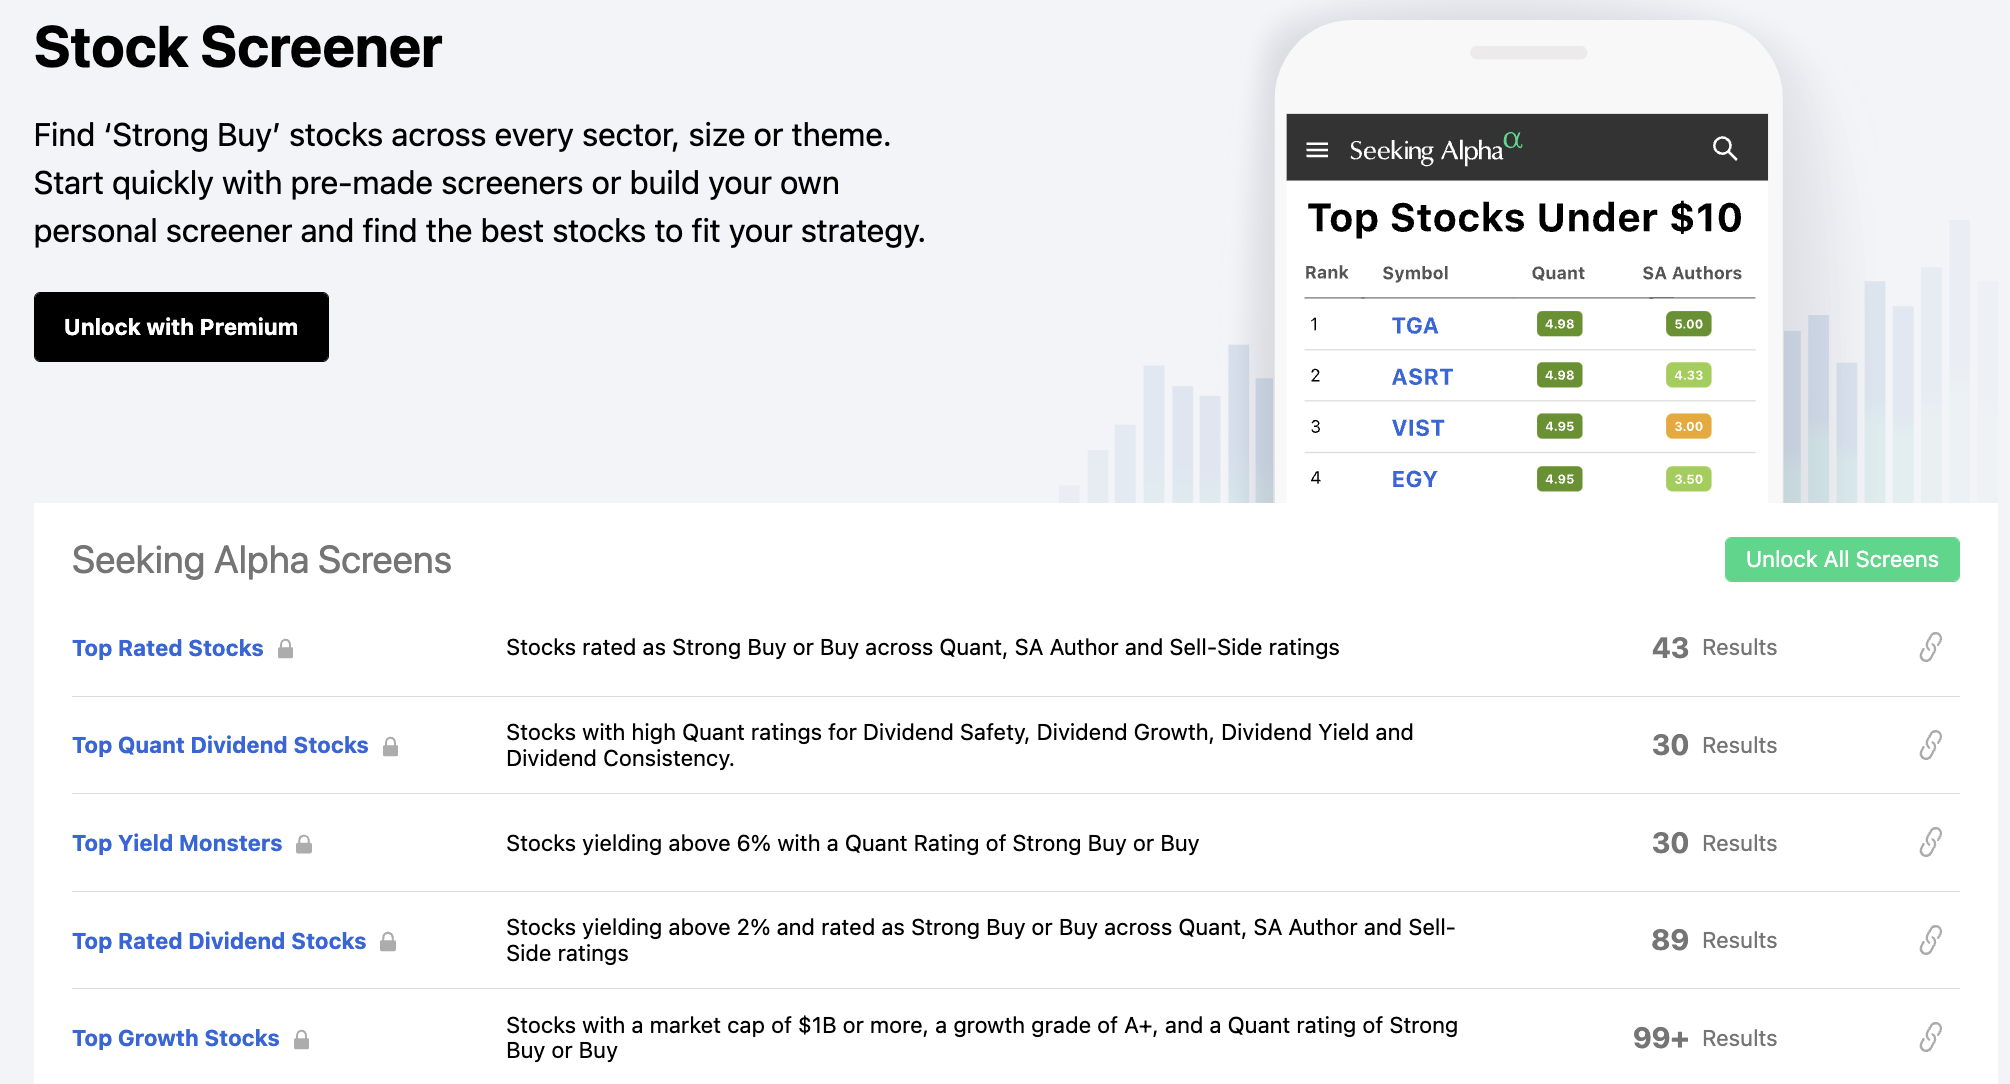
Task: Click the green 4.98 Quant badge for TGA
Action: [1558, 324]
